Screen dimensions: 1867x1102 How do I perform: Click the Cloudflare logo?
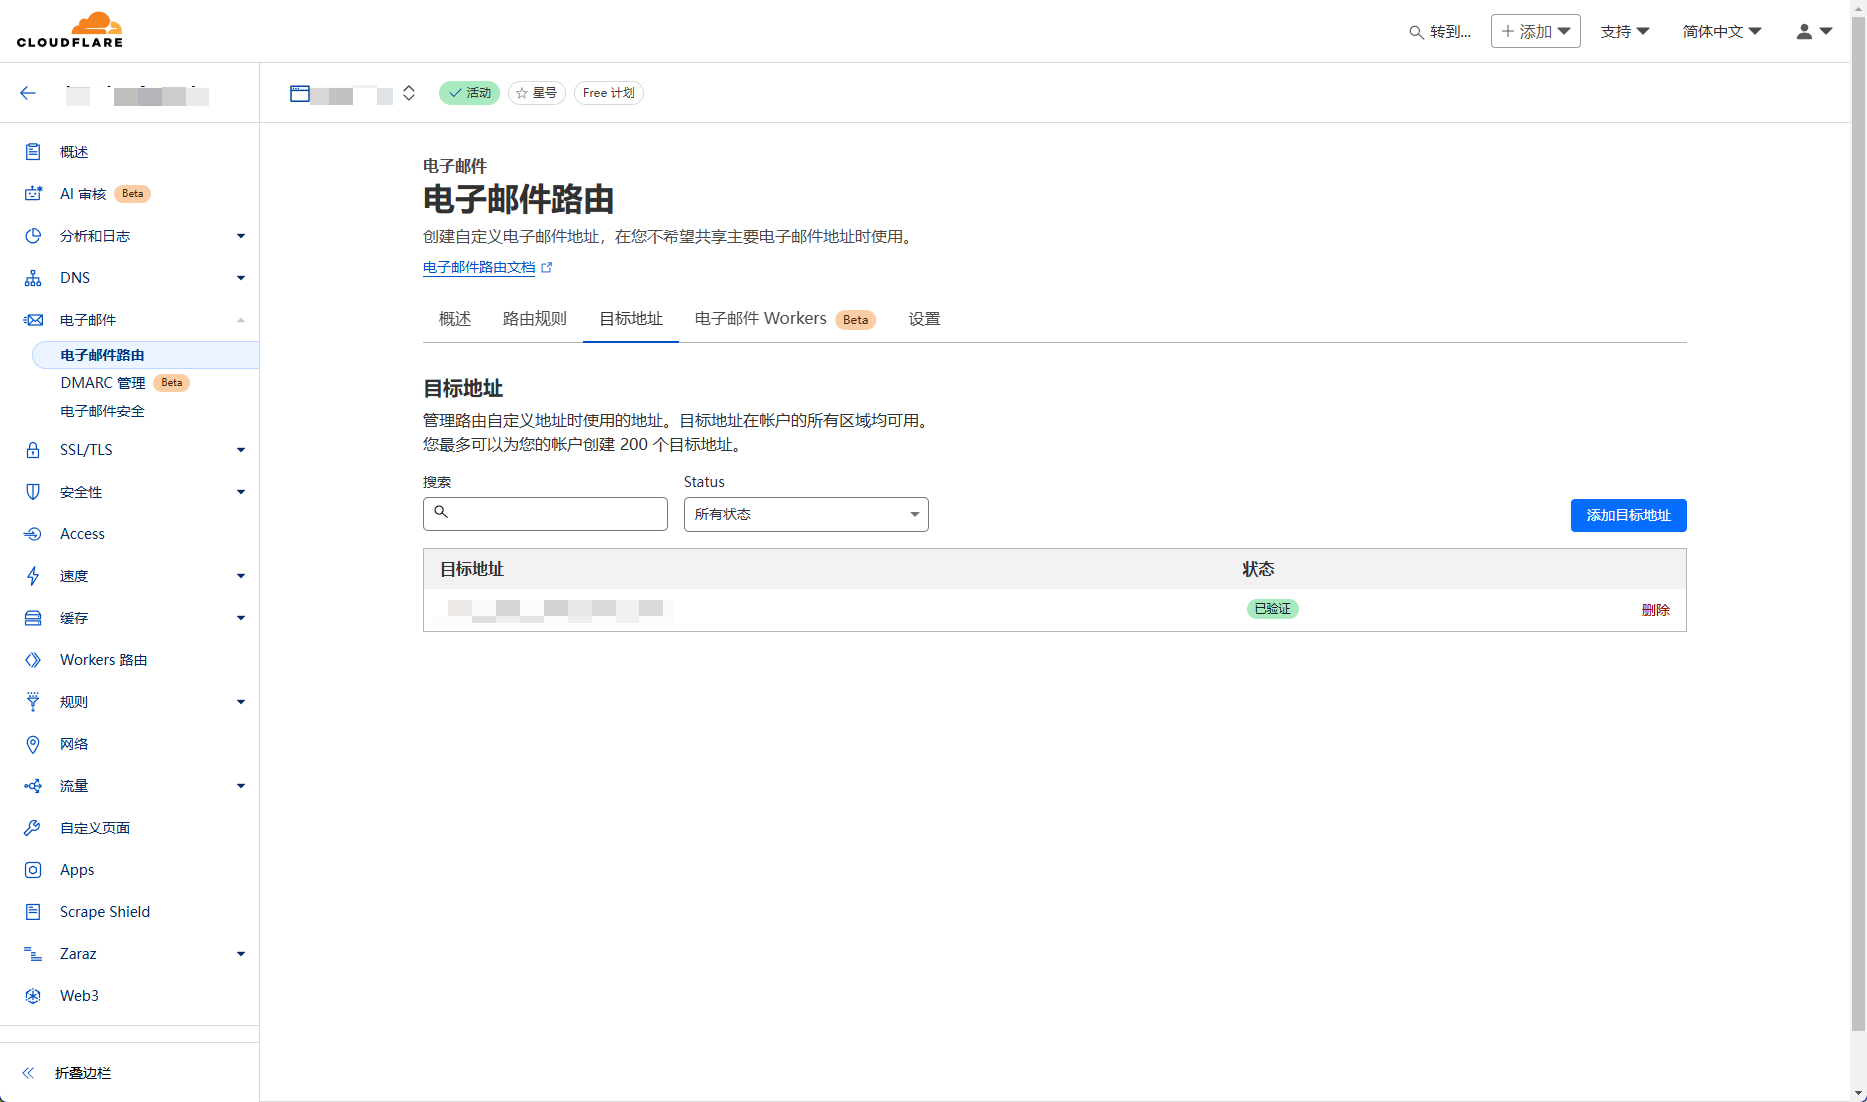[x=70, y=30]
